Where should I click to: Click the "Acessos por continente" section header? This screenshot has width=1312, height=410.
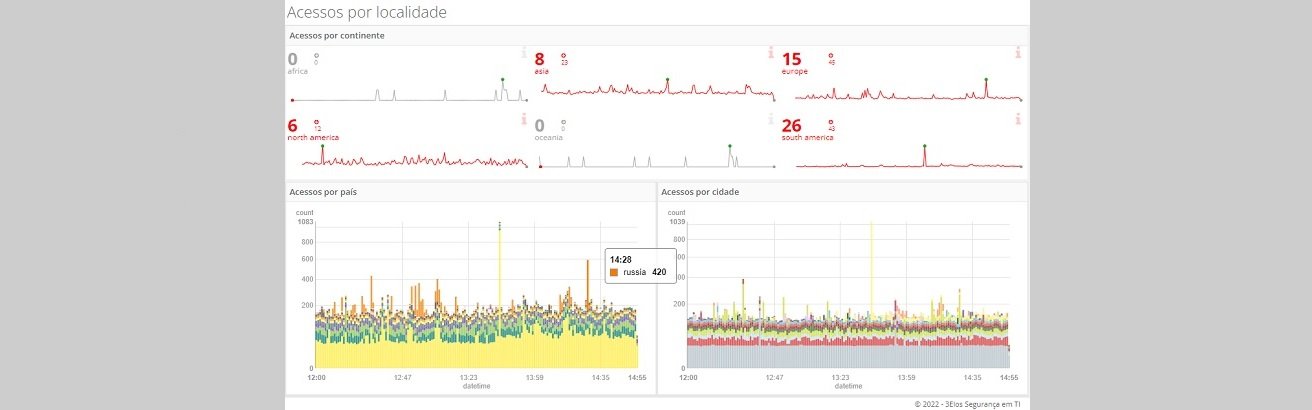tap(336, 36)
